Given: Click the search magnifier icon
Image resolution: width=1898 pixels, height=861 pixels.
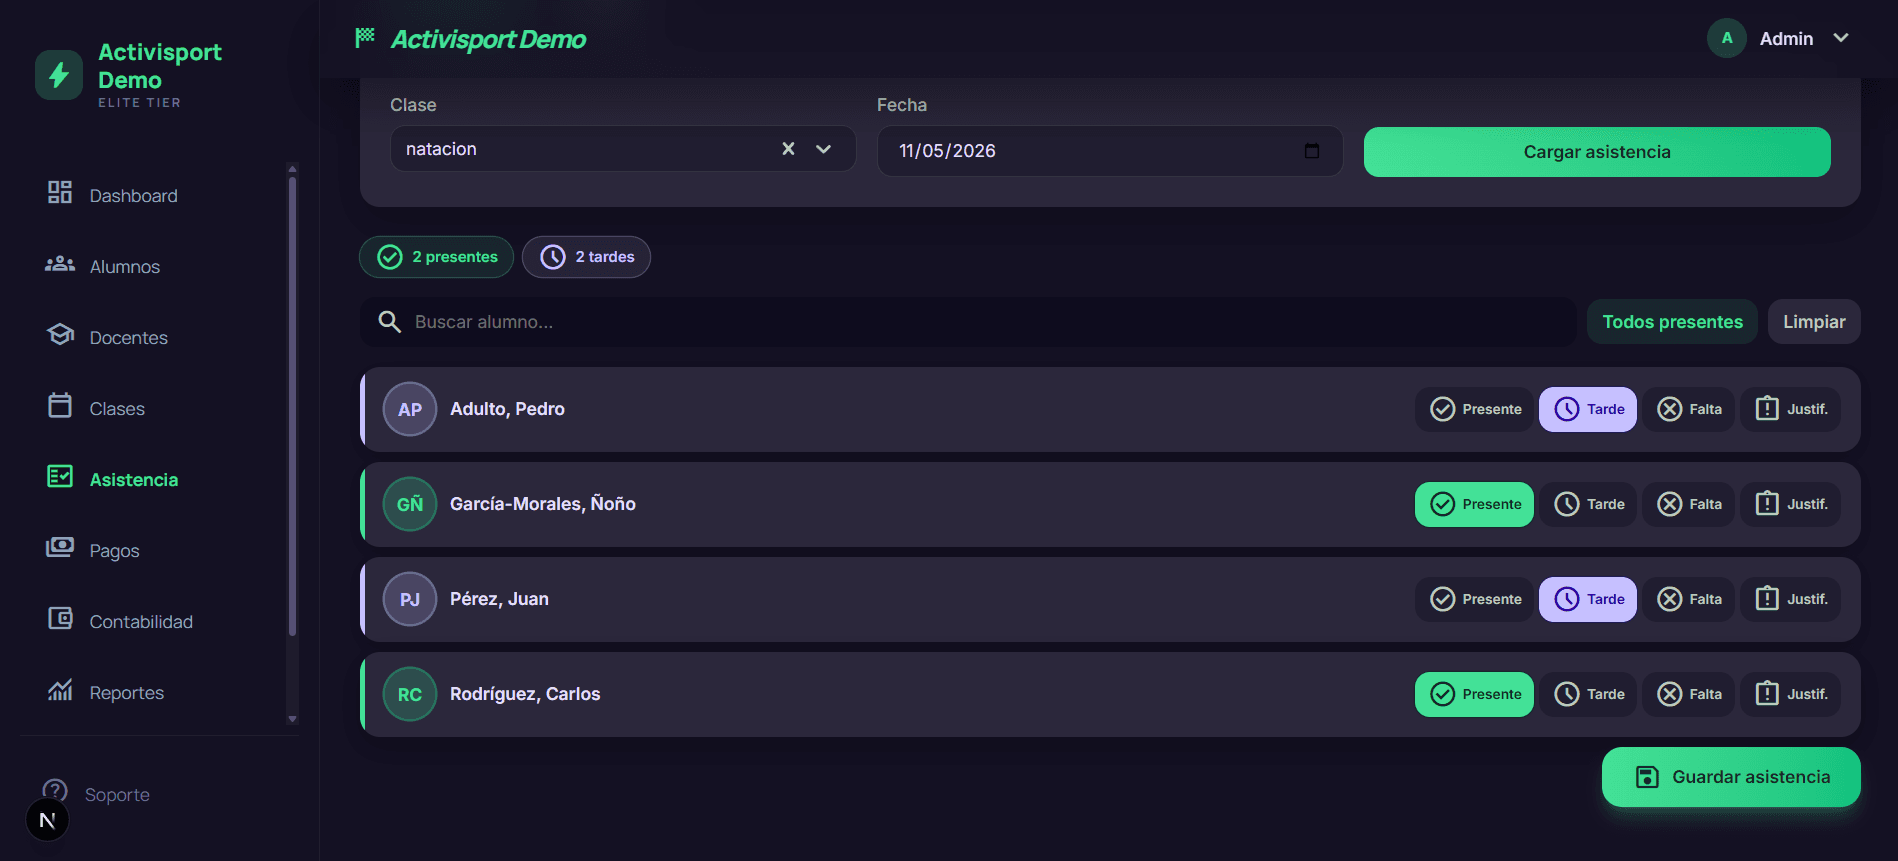Looking at the screenshot, I should click(x=389, y=321).
